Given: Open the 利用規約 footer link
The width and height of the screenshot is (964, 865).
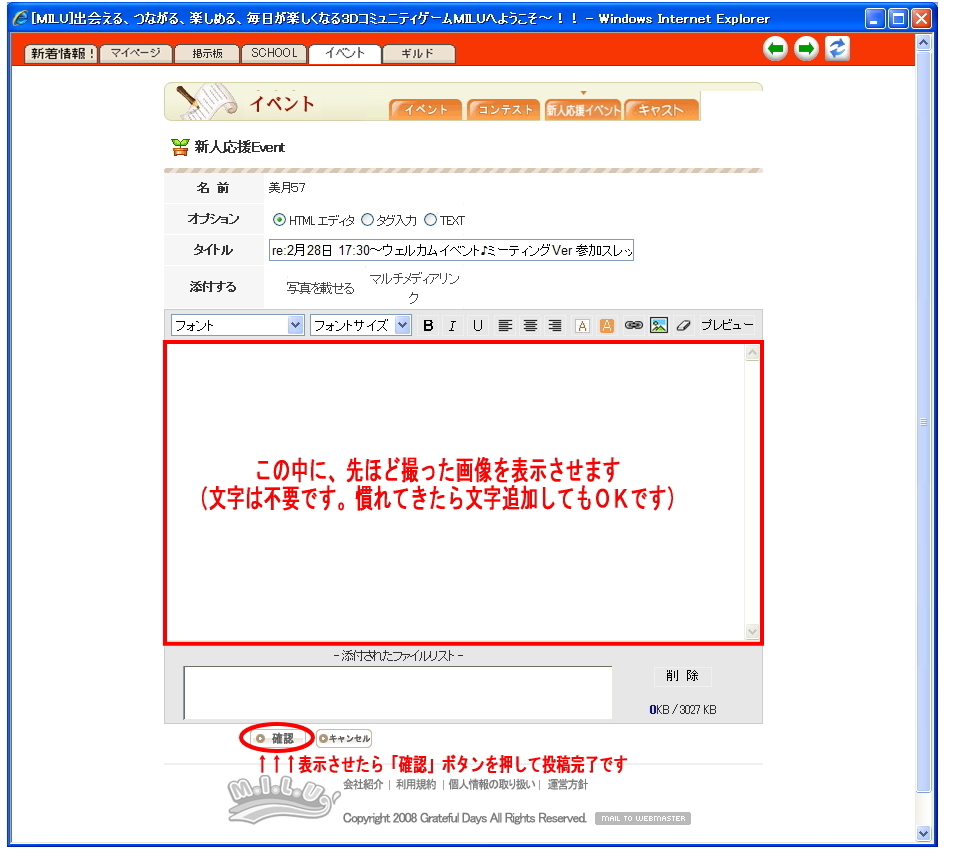Looking at the screenshot, I should (416, 784).
